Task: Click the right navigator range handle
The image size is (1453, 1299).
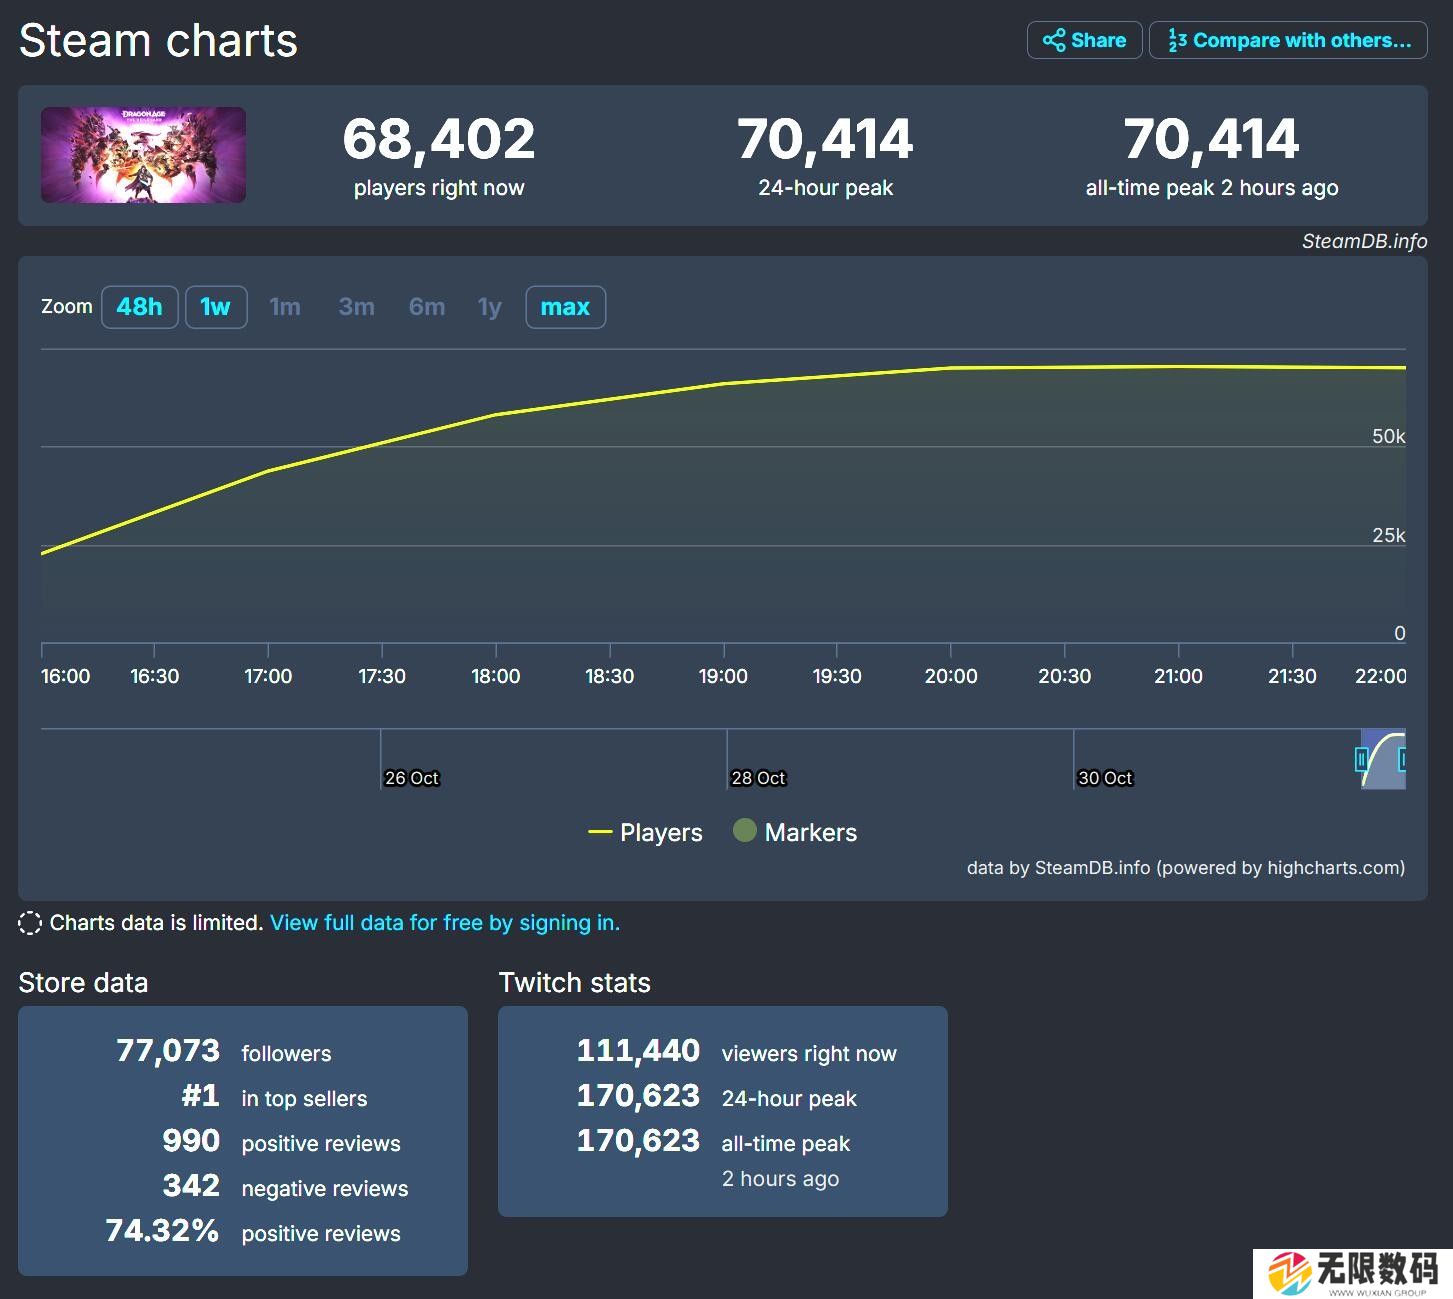Action: pos(1402,760)
